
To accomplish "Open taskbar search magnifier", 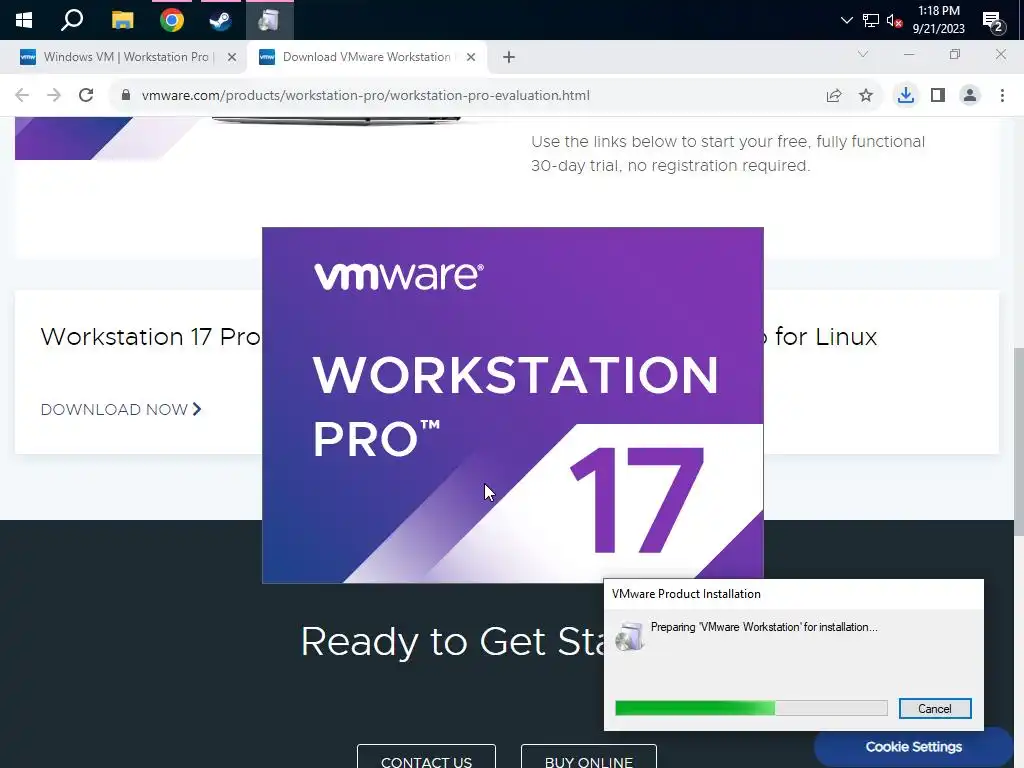I will click(72, 20).
